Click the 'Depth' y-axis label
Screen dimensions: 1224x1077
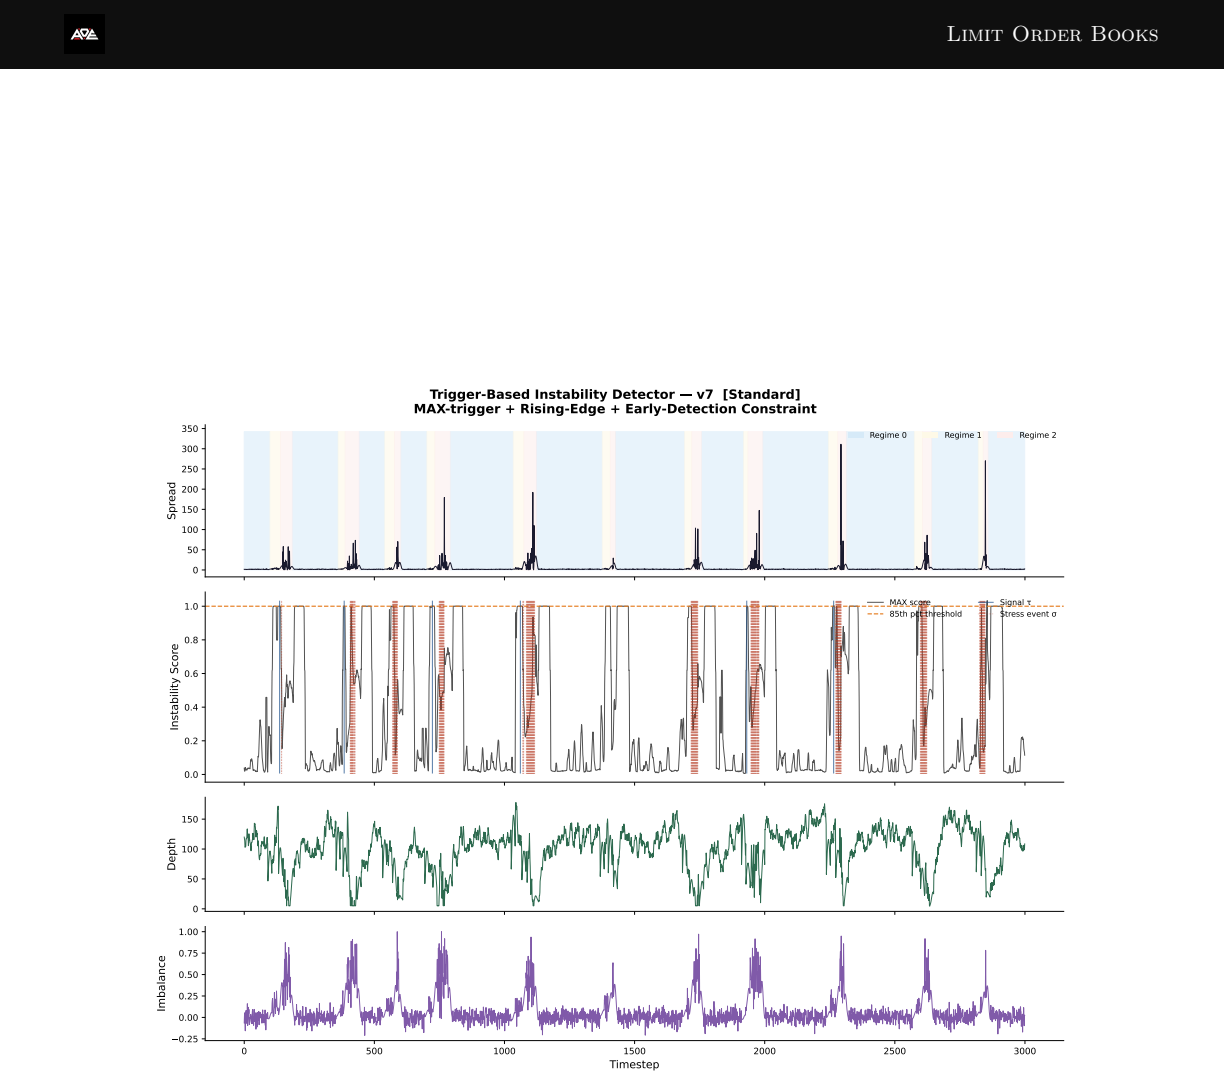point(172,854)
